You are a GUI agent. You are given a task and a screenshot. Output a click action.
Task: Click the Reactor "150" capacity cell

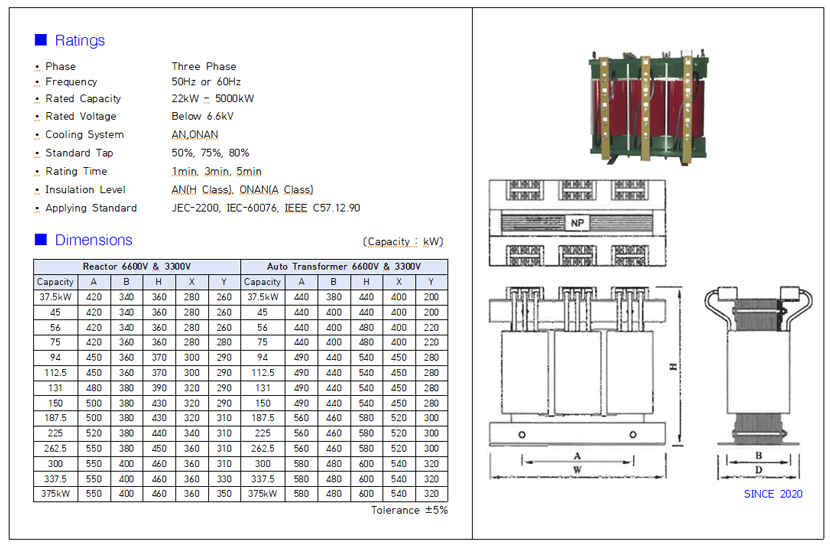click(x=55, y=403)
